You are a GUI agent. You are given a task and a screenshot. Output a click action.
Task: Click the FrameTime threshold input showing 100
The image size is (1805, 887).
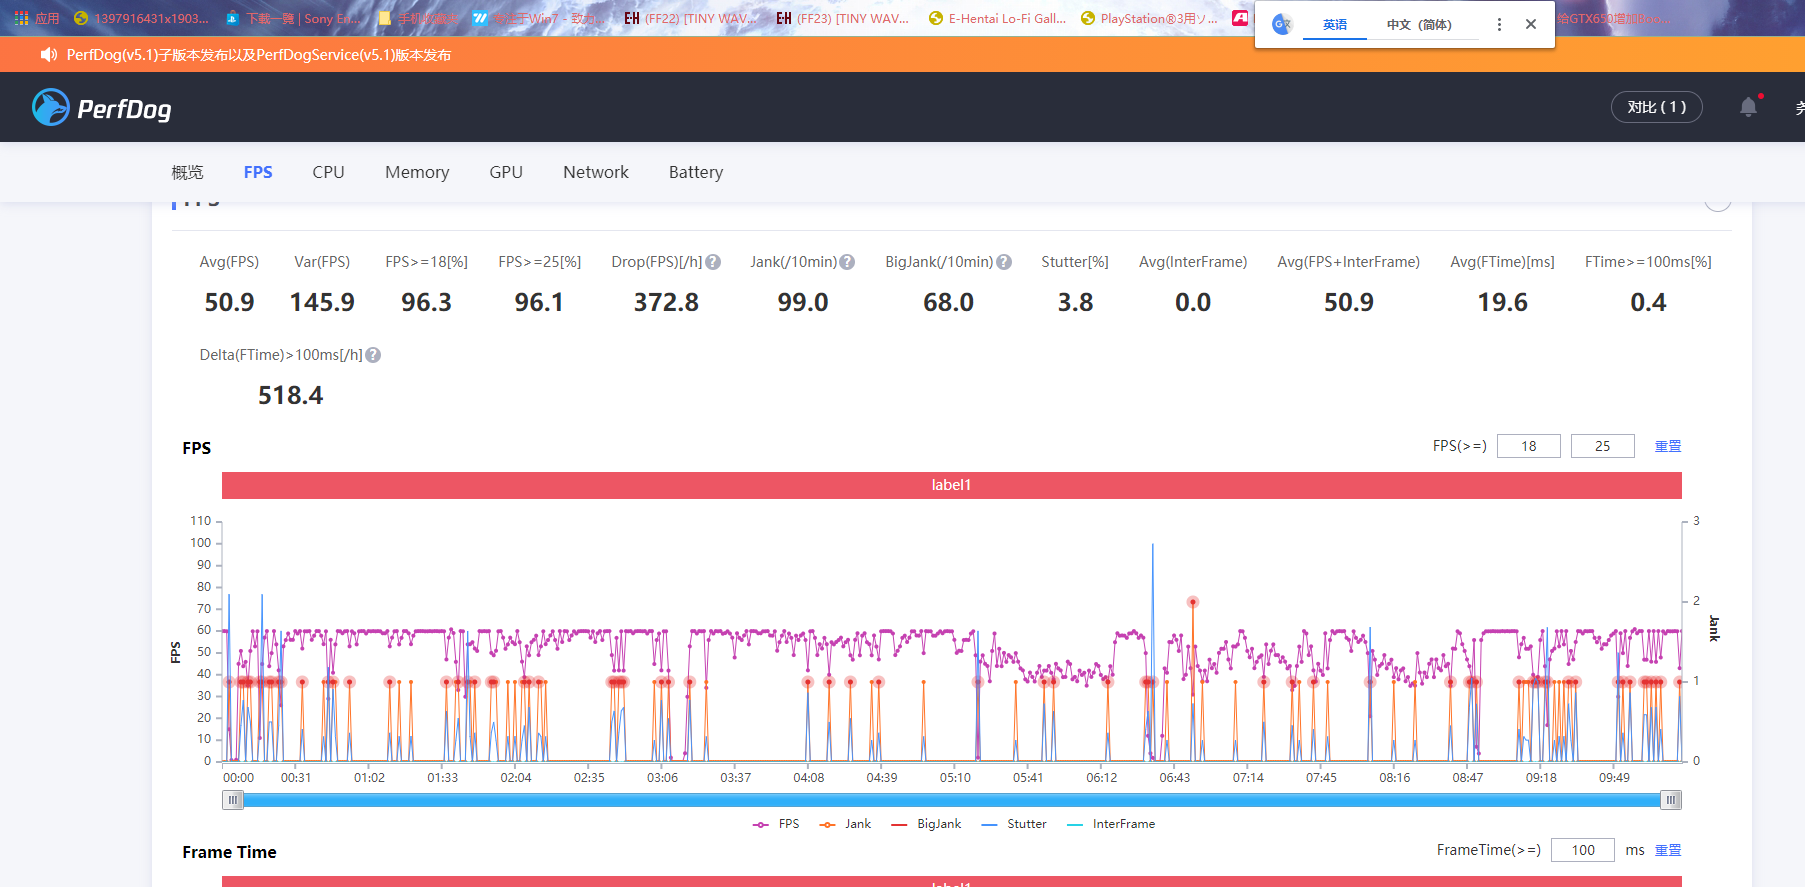pyautogui.click(x=1582, y=850)
